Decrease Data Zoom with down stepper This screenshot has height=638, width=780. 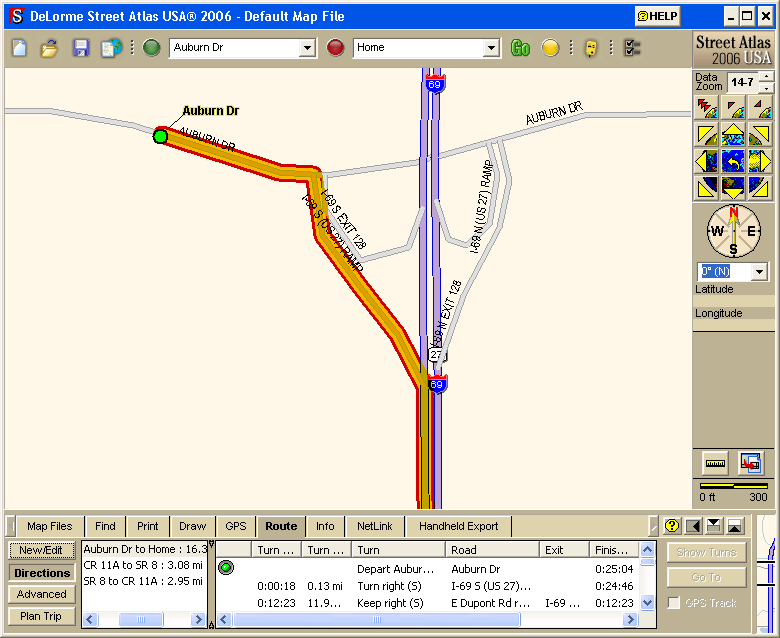click(767, 88)
